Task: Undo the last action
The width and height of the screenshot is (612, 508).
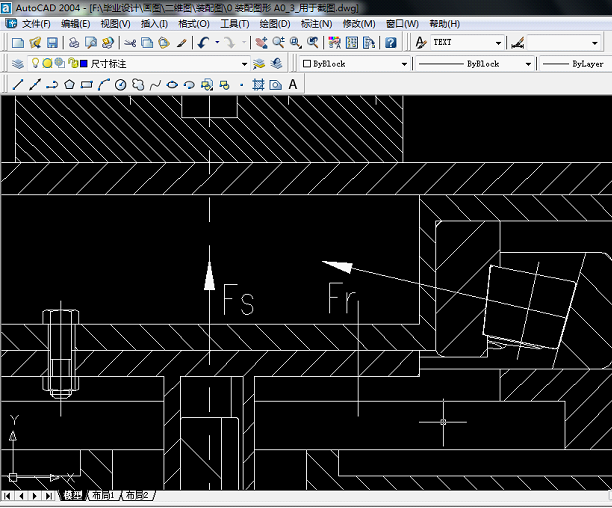Action: pyautogui.click(x=203, y=43)
